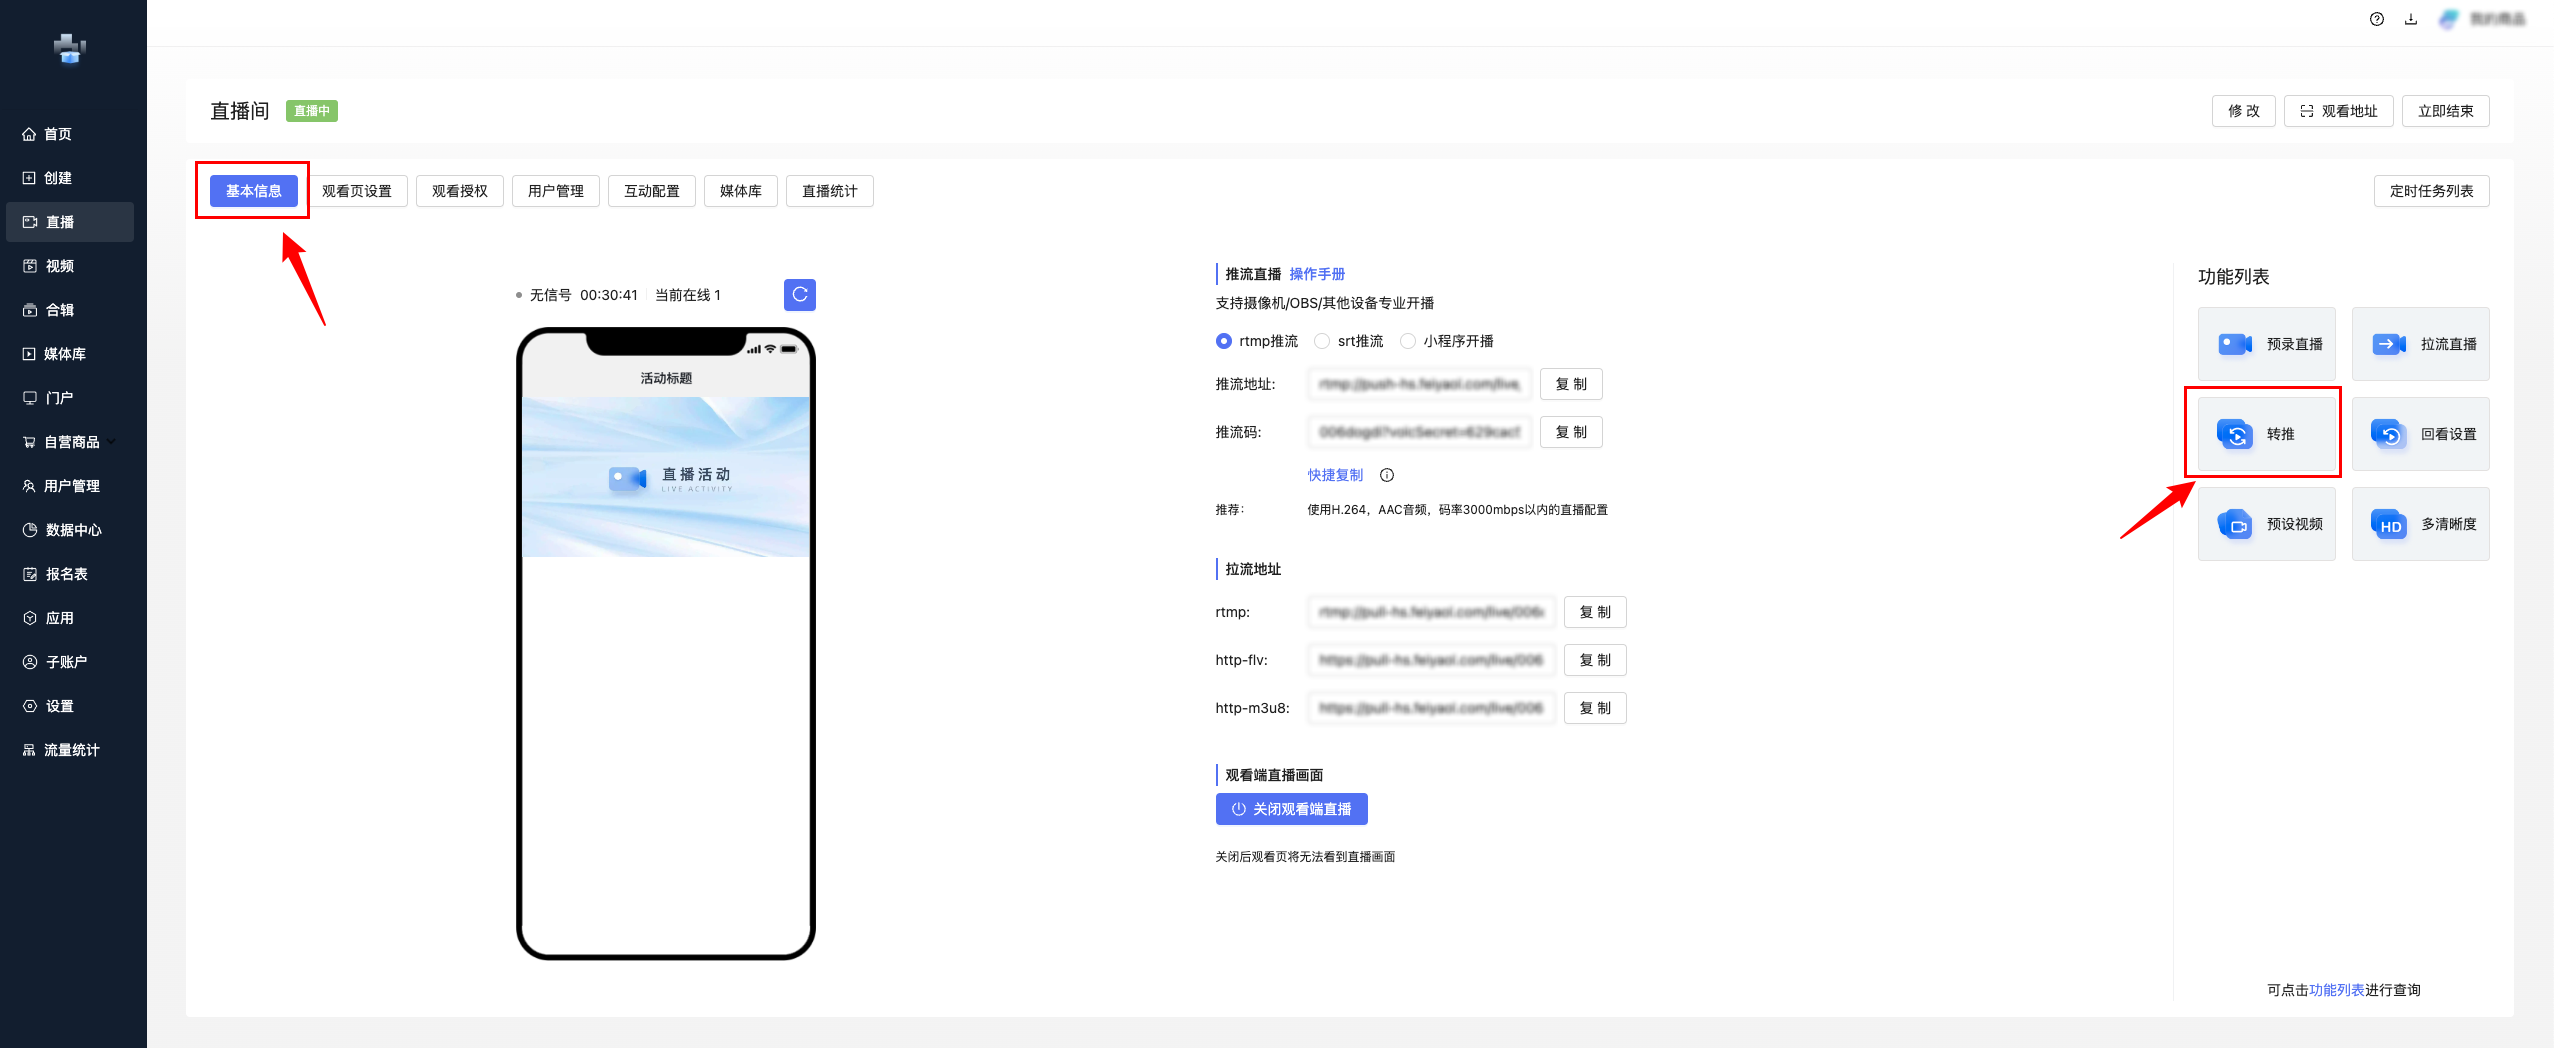Open the 回看设置 replay settings
Image resolution: width=2554 pixels, height=1048 pixels.
pyautogui.click(x=2420, y=434)
